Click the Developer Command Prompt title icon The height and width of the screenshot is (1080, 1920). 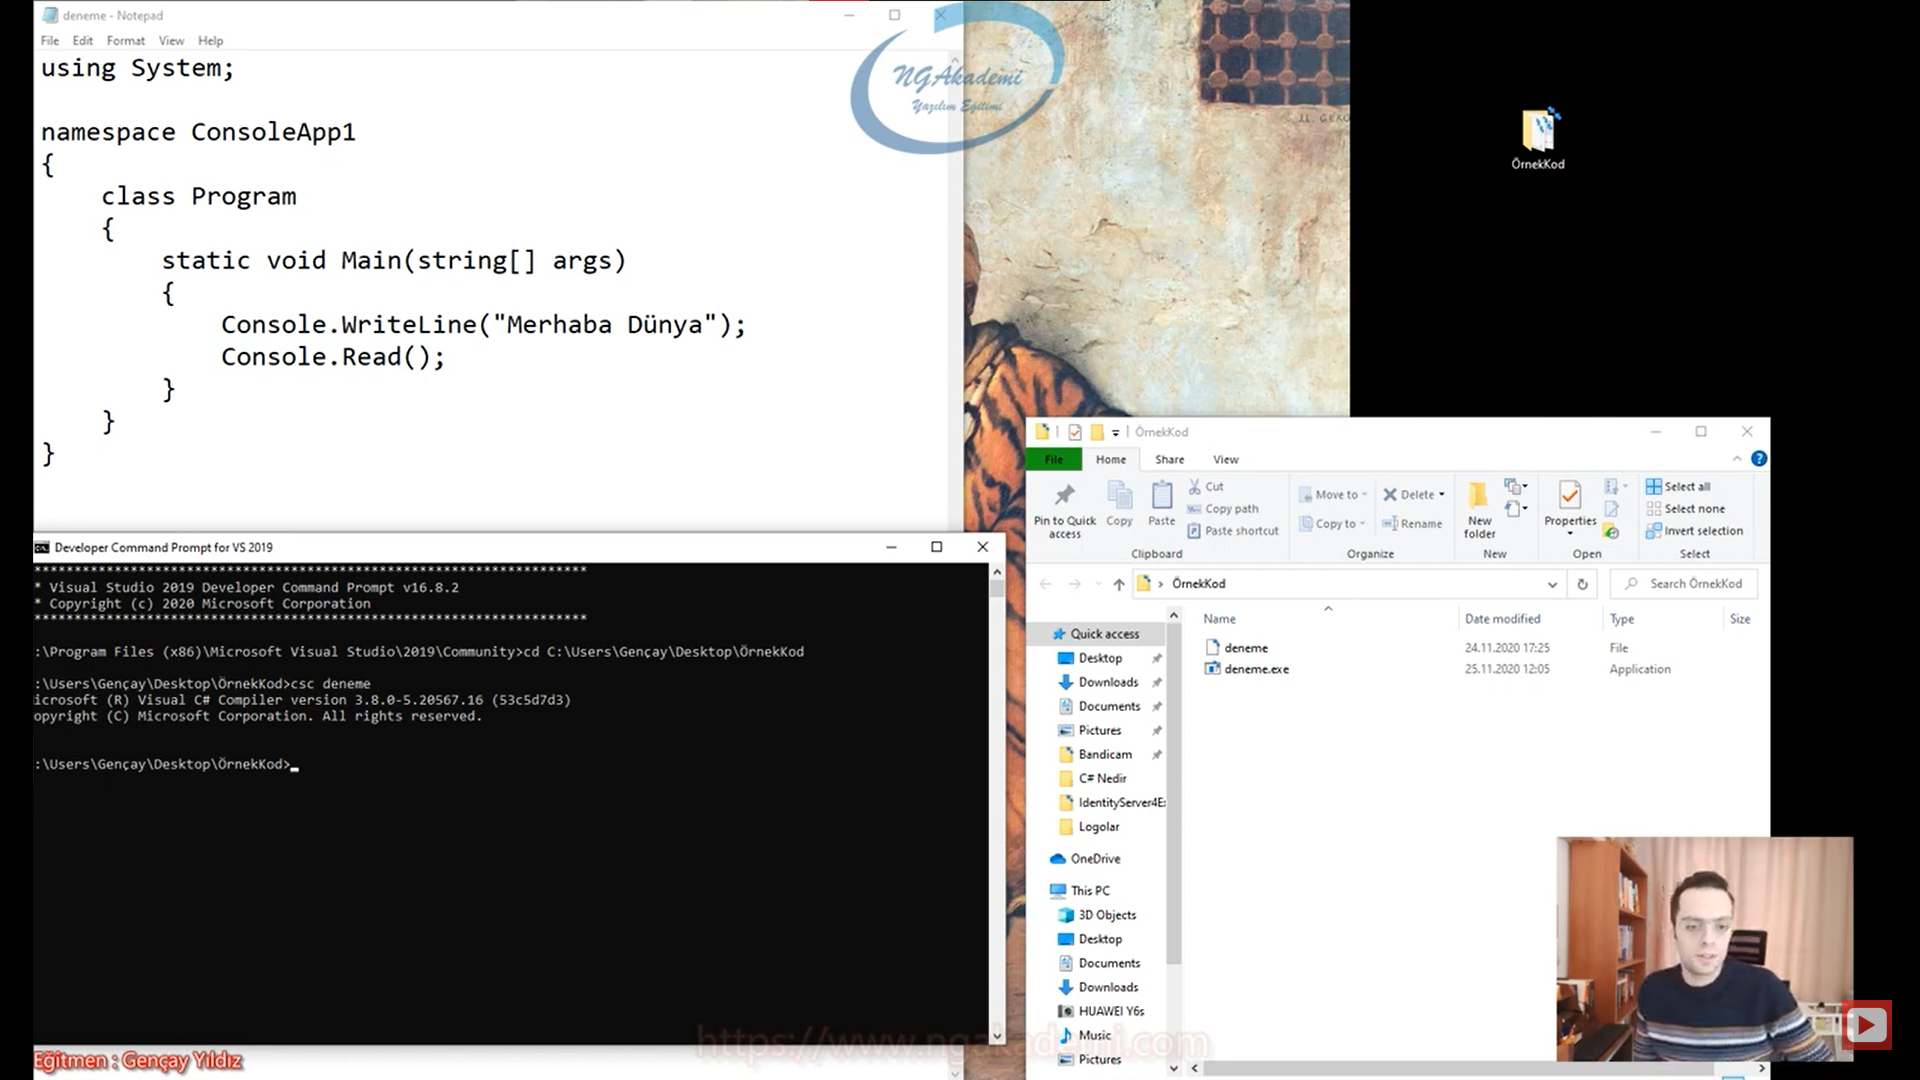[x=42, y=547]
